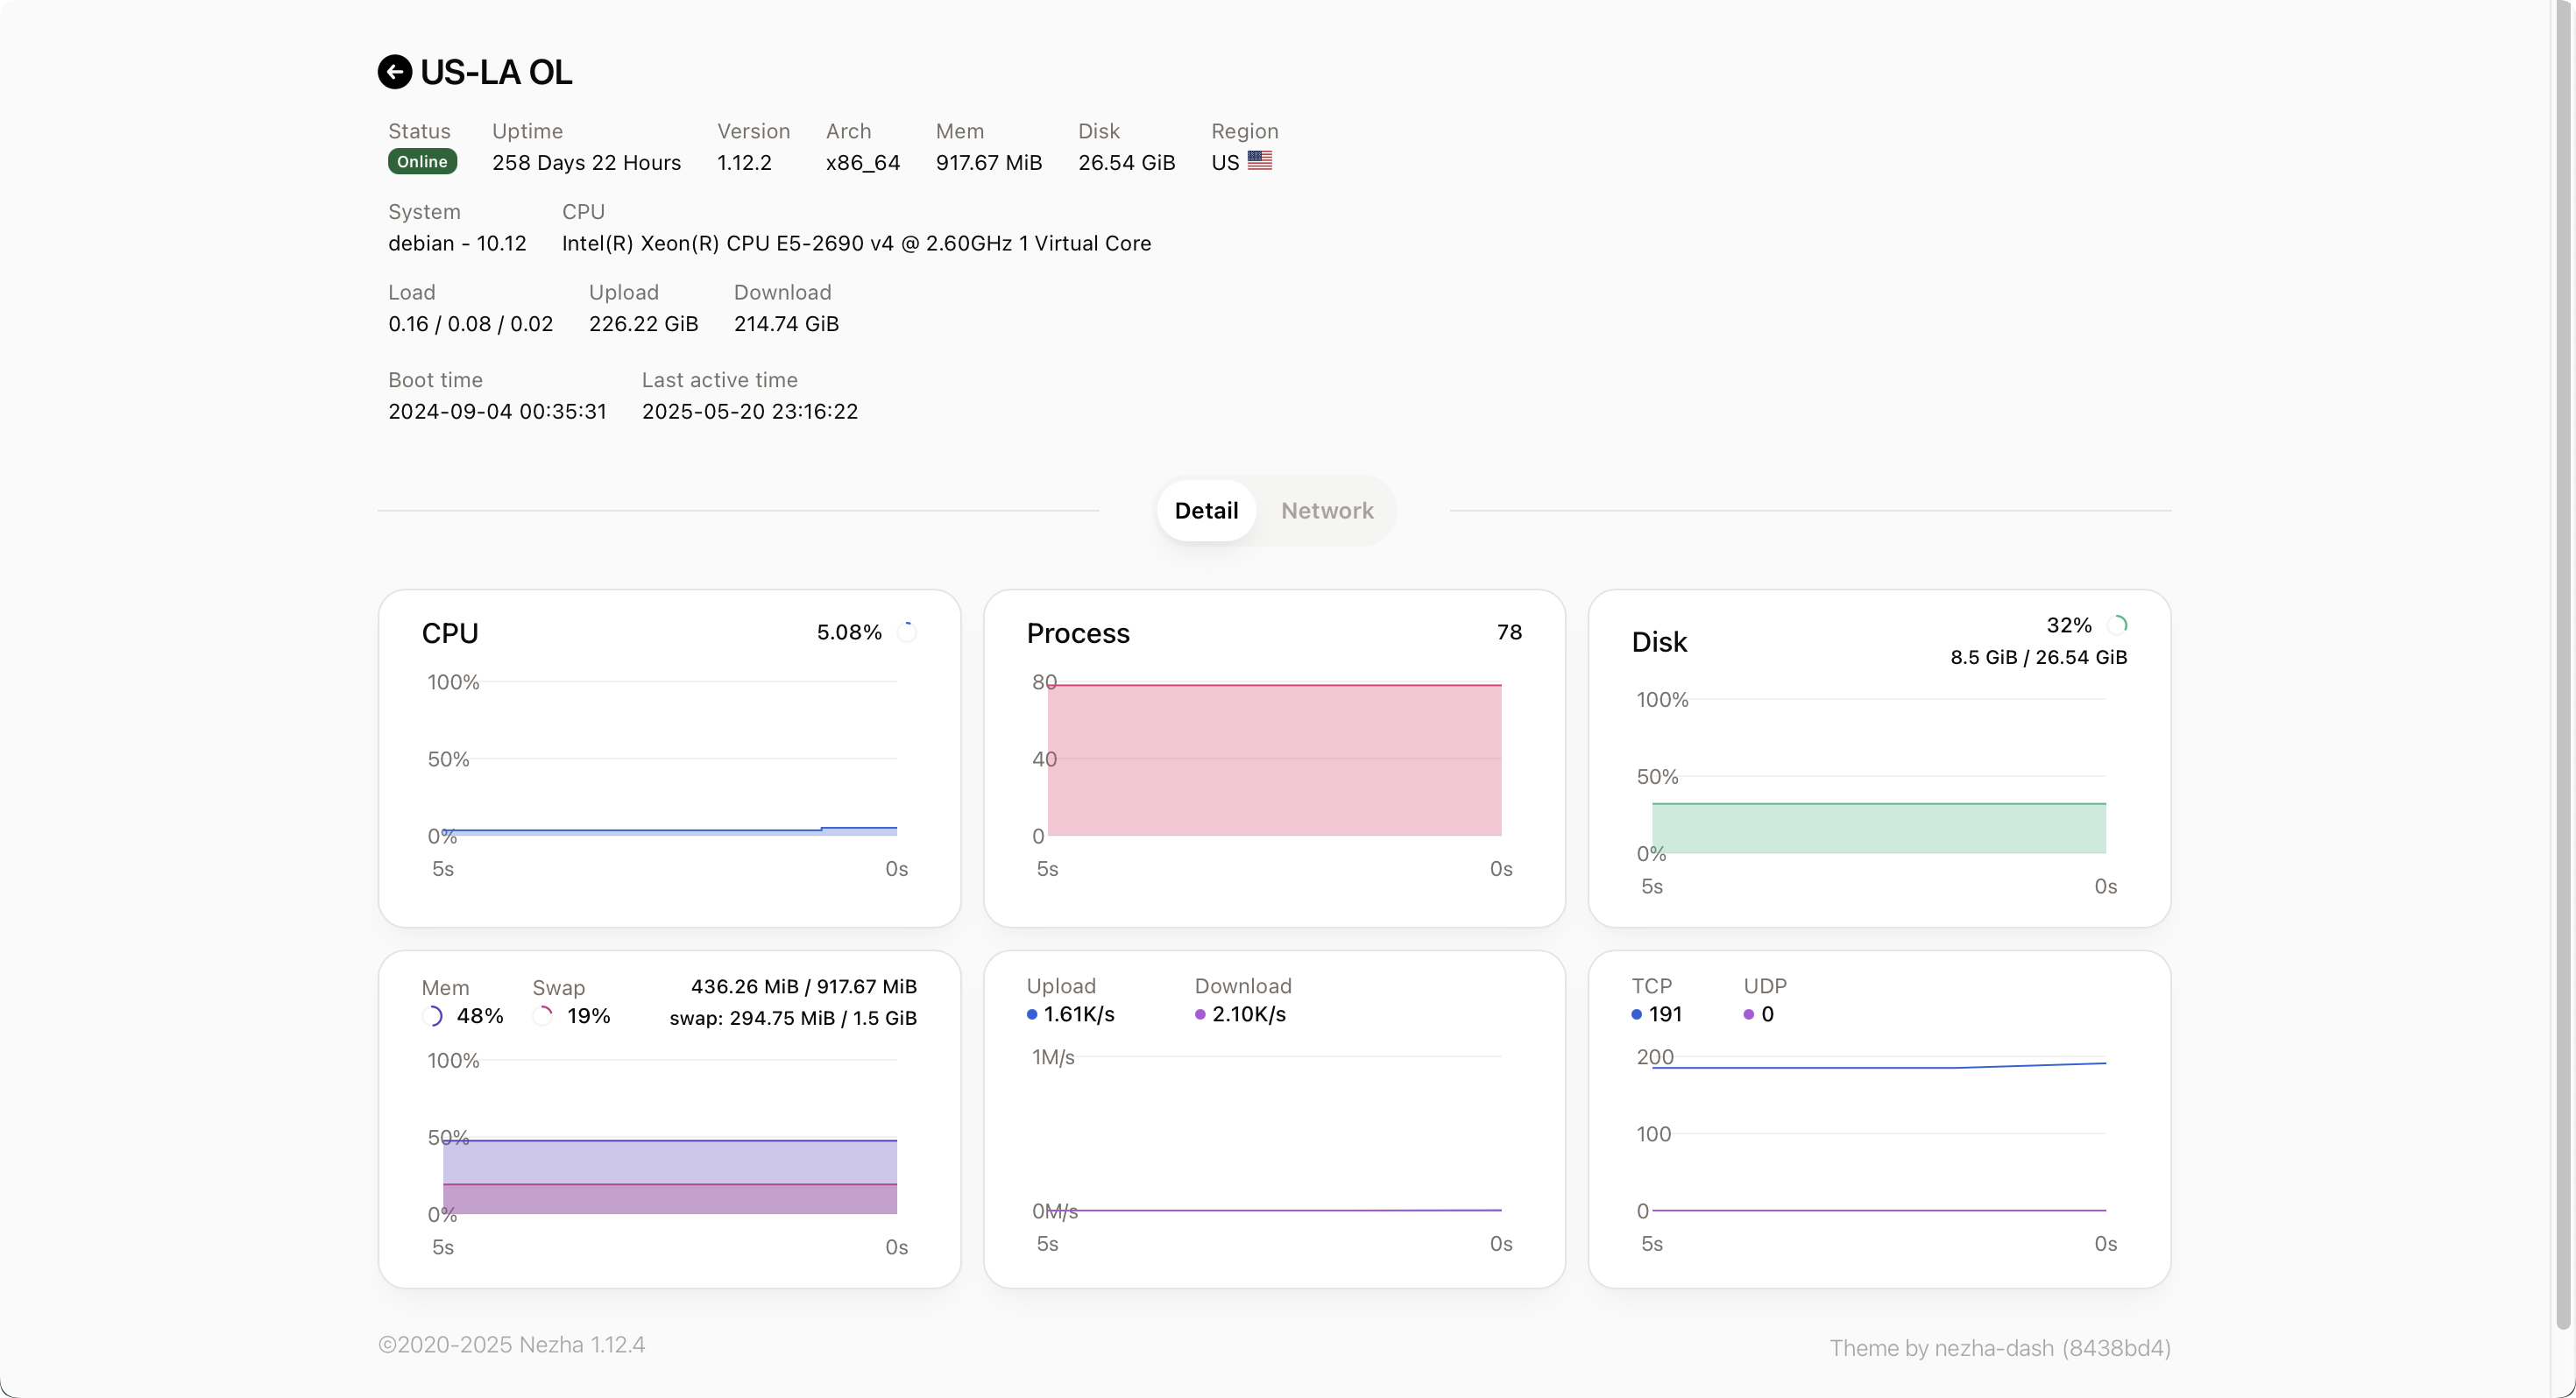The height and width of the screenshot is (1398, 2576).
Task: Select the Detail tab
Action: point(1206,510)
